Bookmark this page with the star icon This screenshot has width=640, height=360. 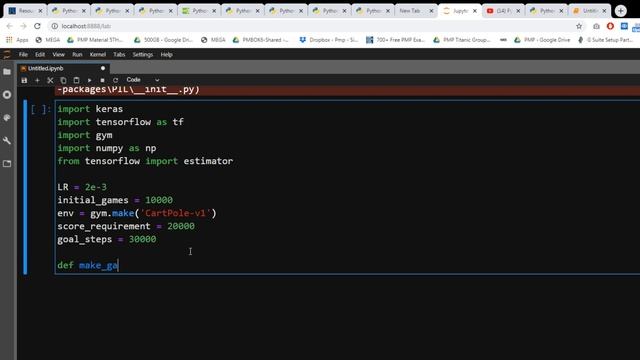tap(579, 26)
